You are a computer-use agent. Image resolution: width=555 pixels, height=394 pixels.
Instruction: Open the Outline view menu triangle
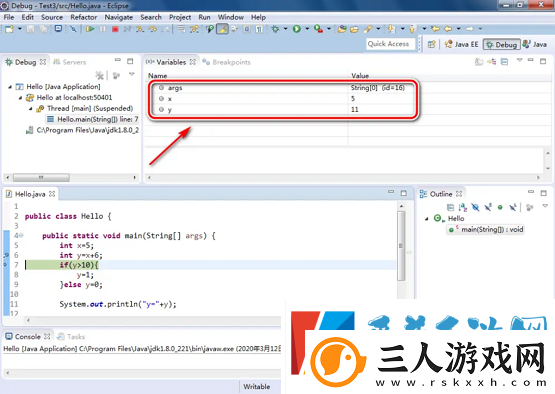tap(545, 206)
